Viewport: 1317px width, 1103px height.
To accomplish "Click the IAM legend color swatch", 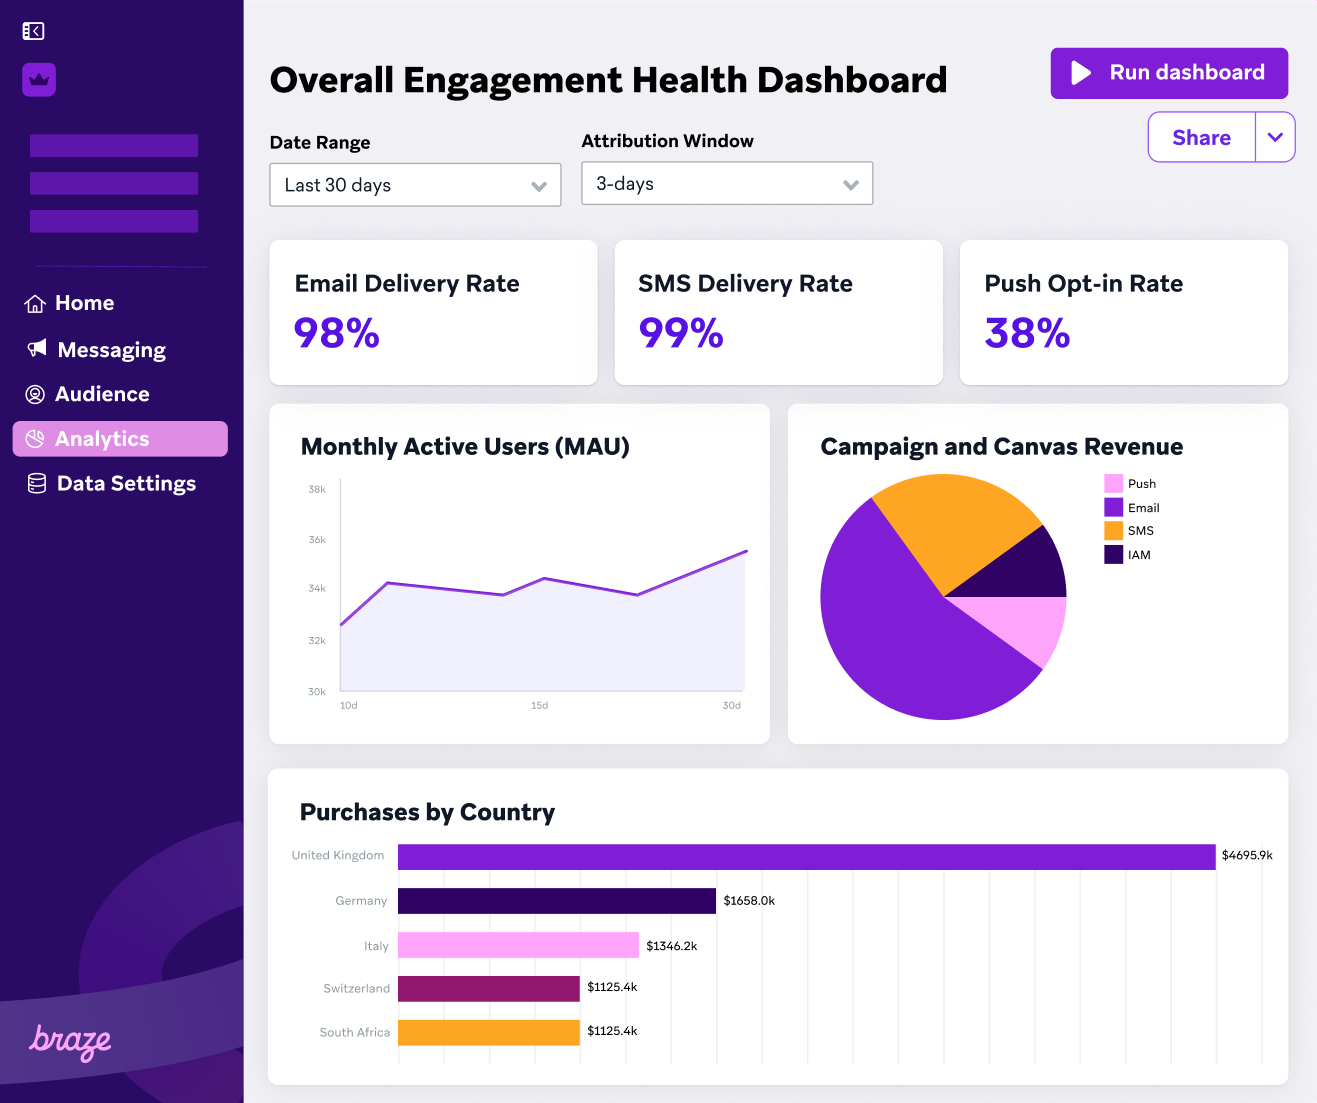I will [x=1113, y=555].
